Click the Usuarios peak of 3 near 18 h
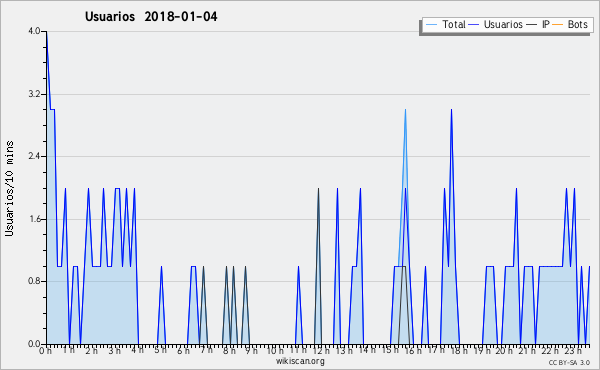 point(452,110)
